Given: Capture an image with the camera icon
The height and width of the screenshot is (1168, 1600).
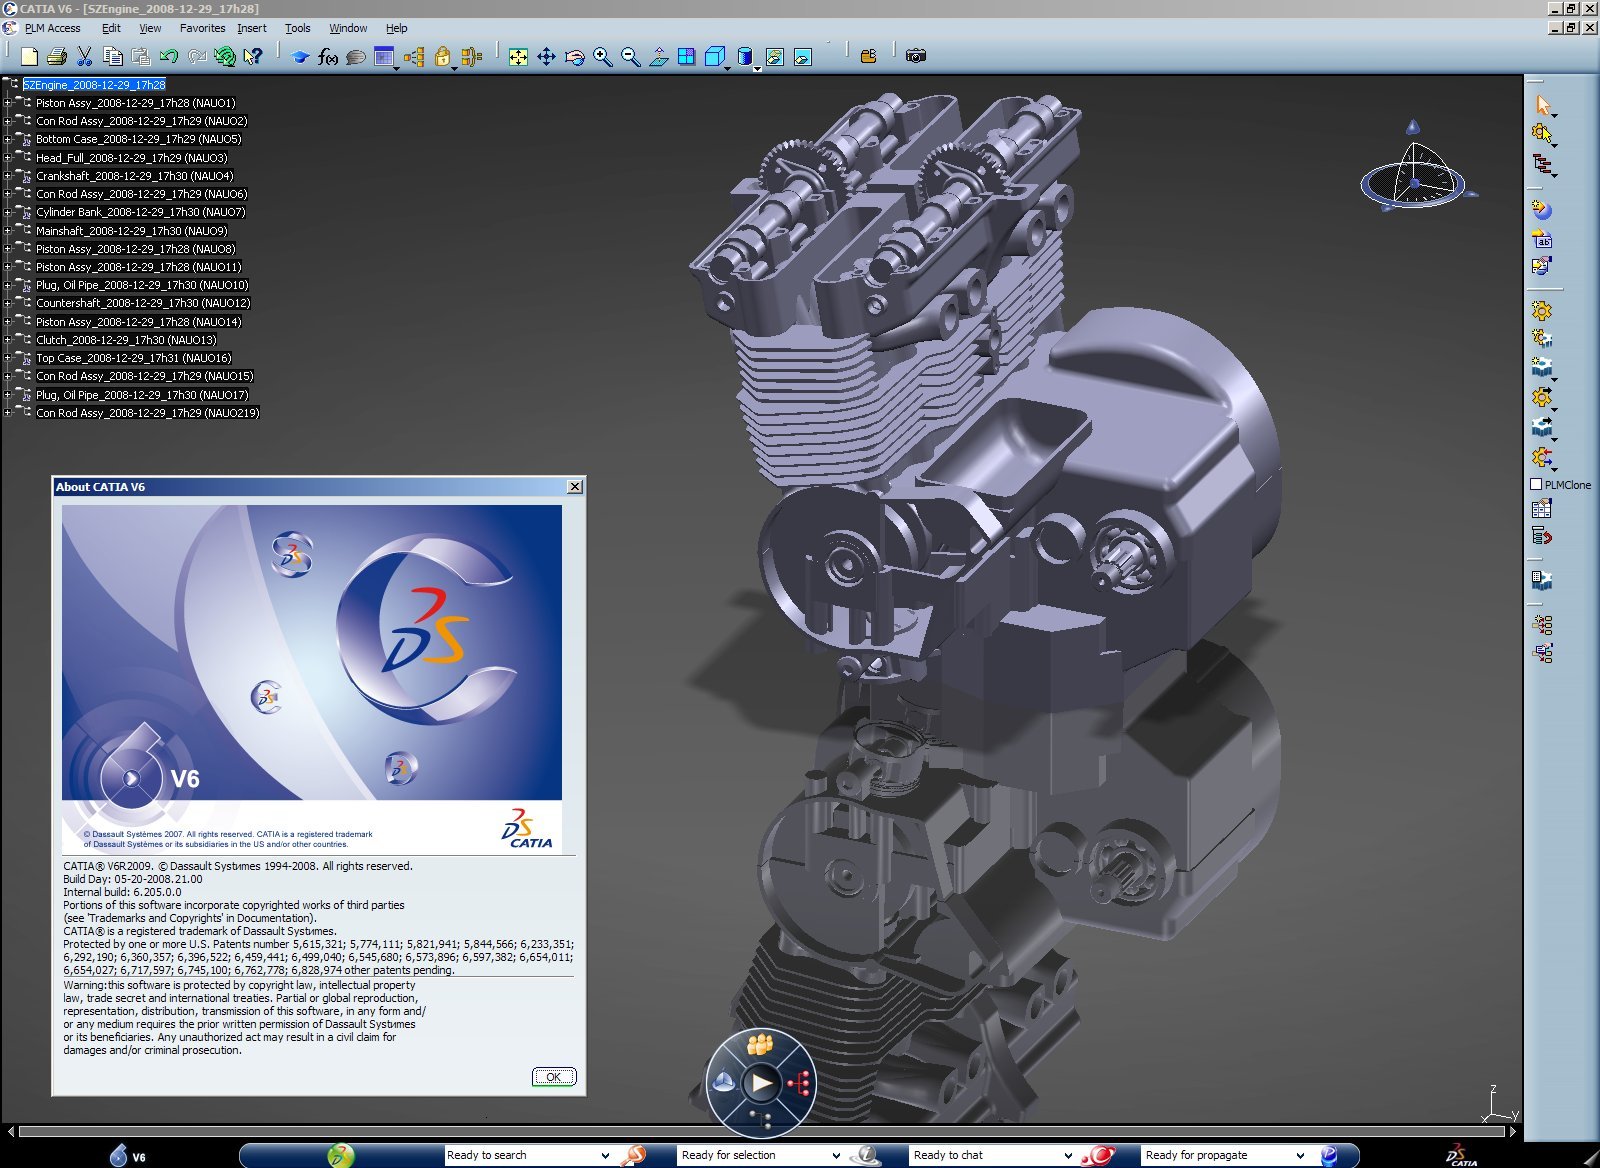Looking at the screenshot, I should point(915,57).
